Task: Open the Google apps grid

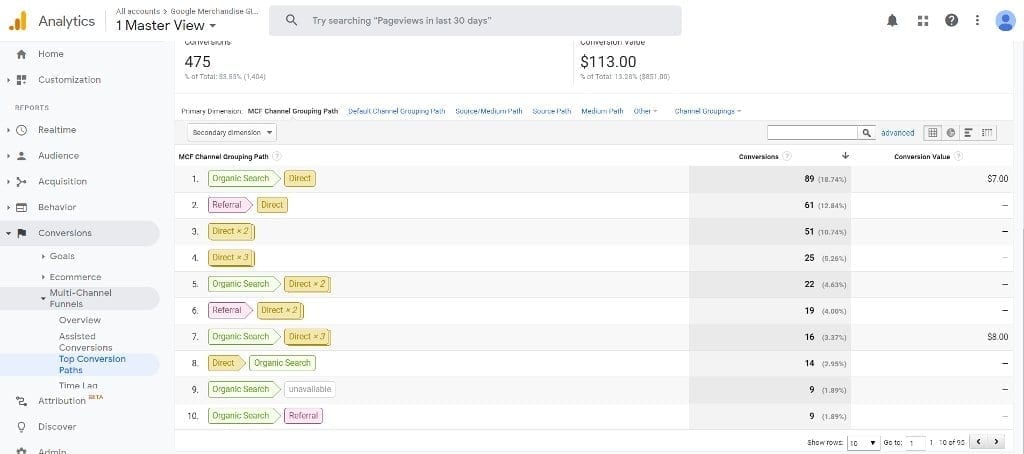Action: 923,20
